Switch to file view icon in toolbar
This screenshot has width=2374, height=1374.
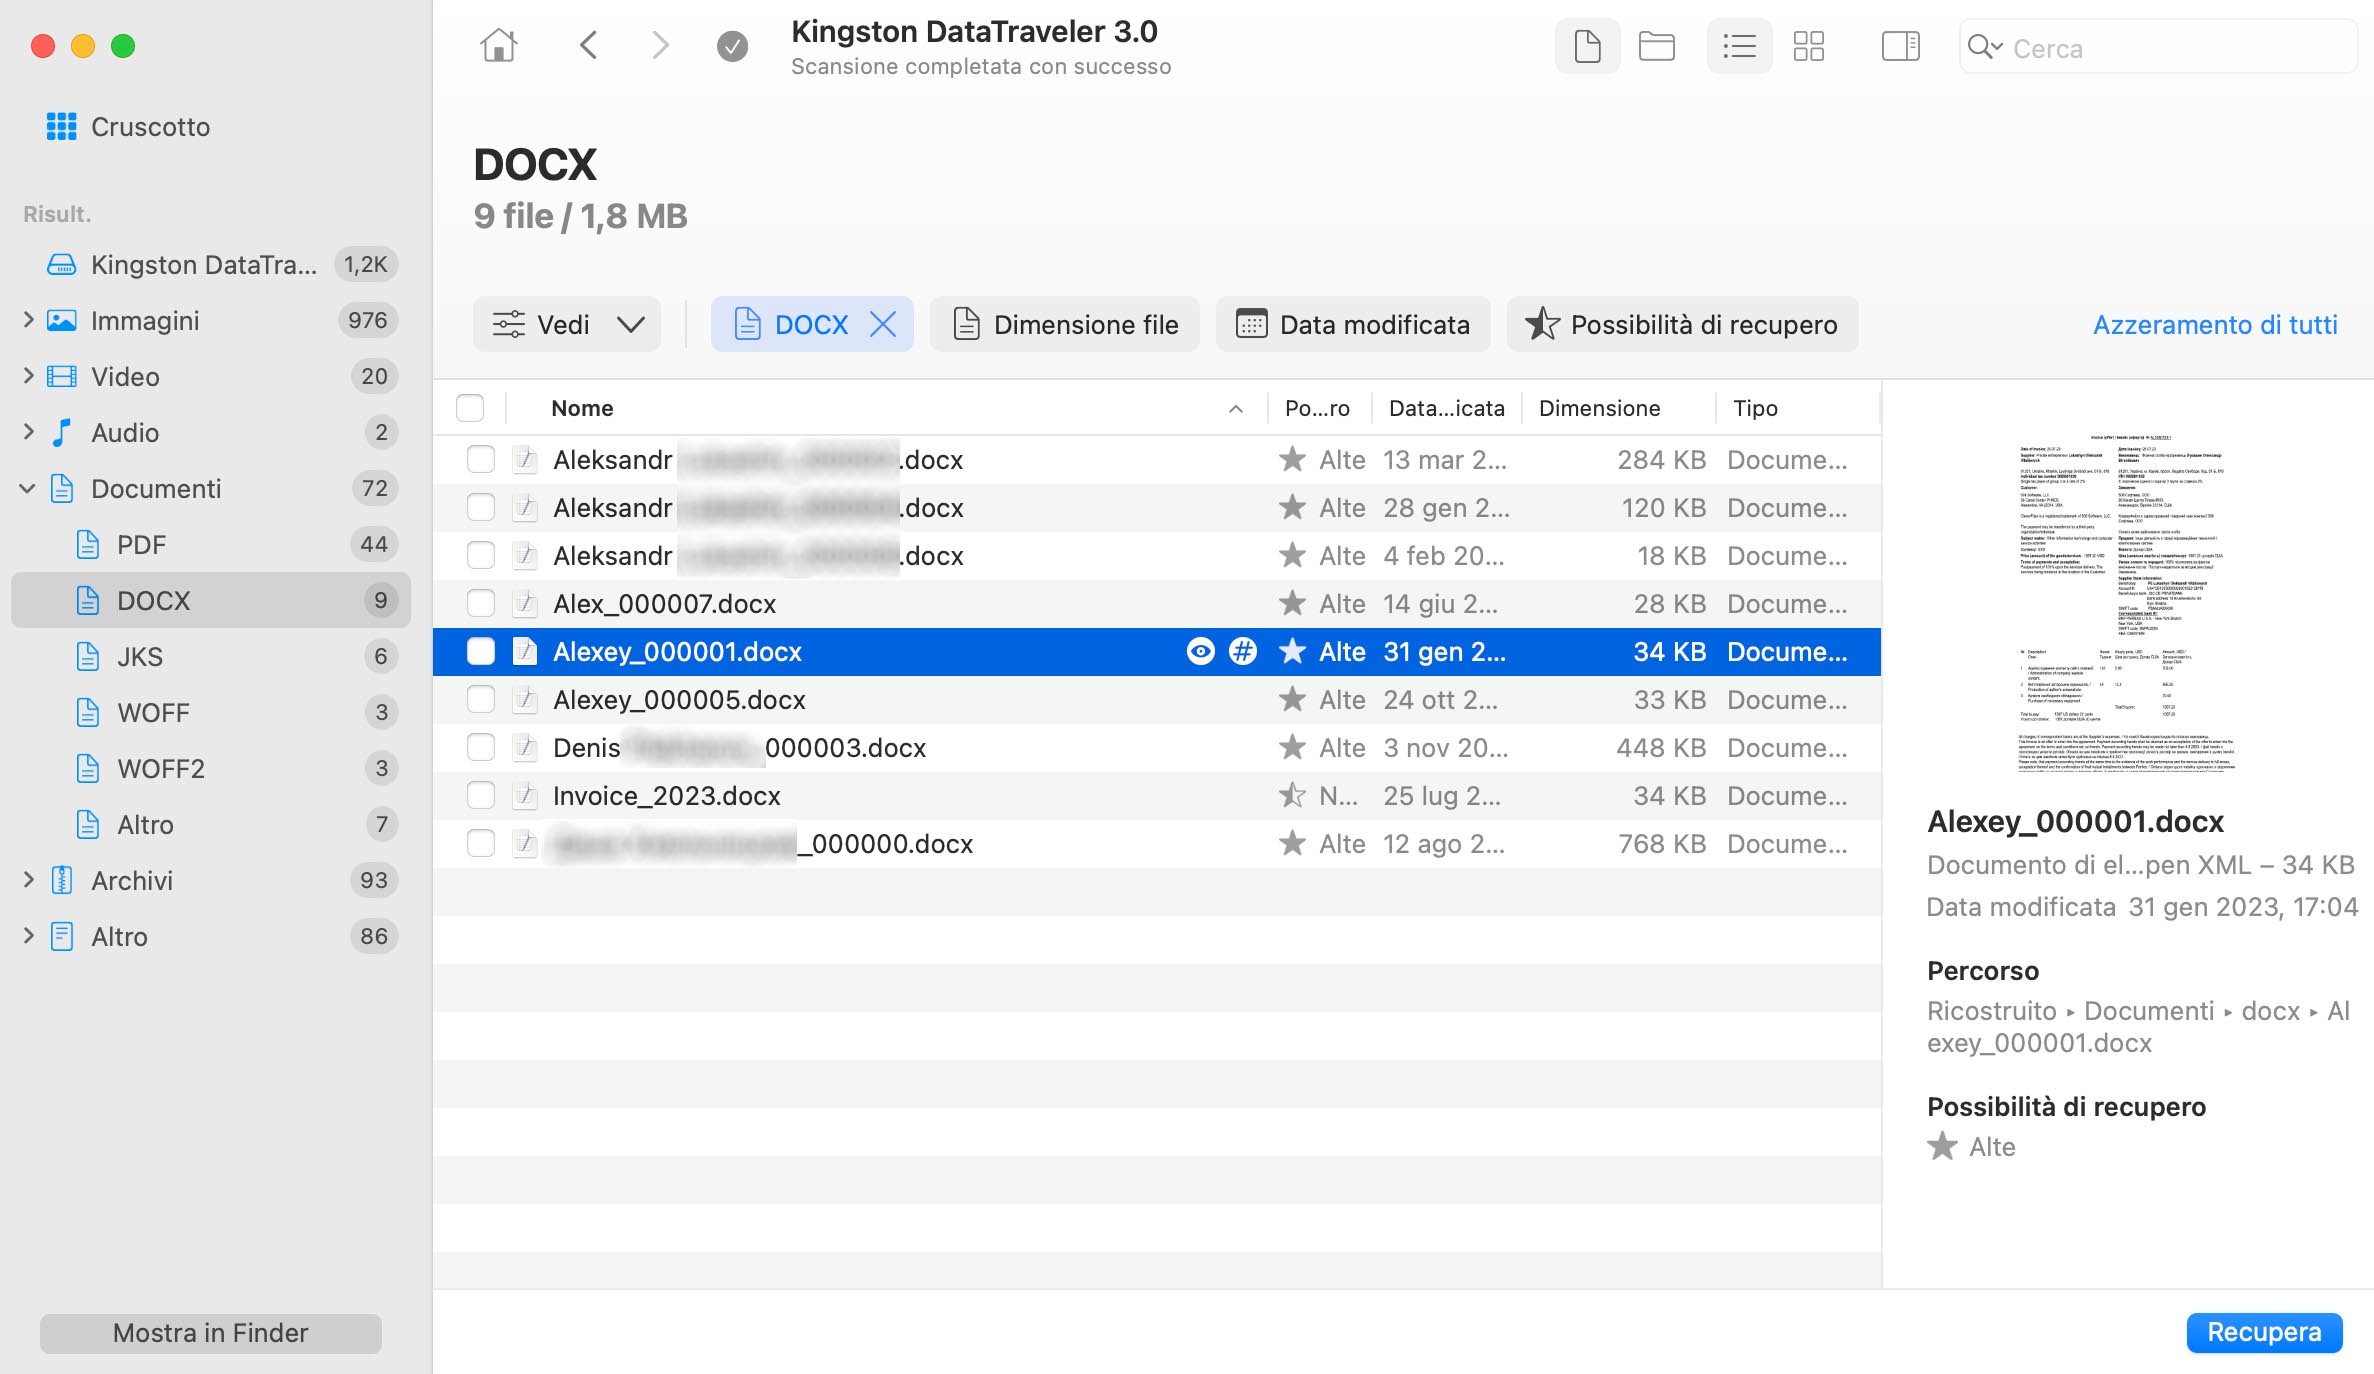click(x=1587, y=46)
